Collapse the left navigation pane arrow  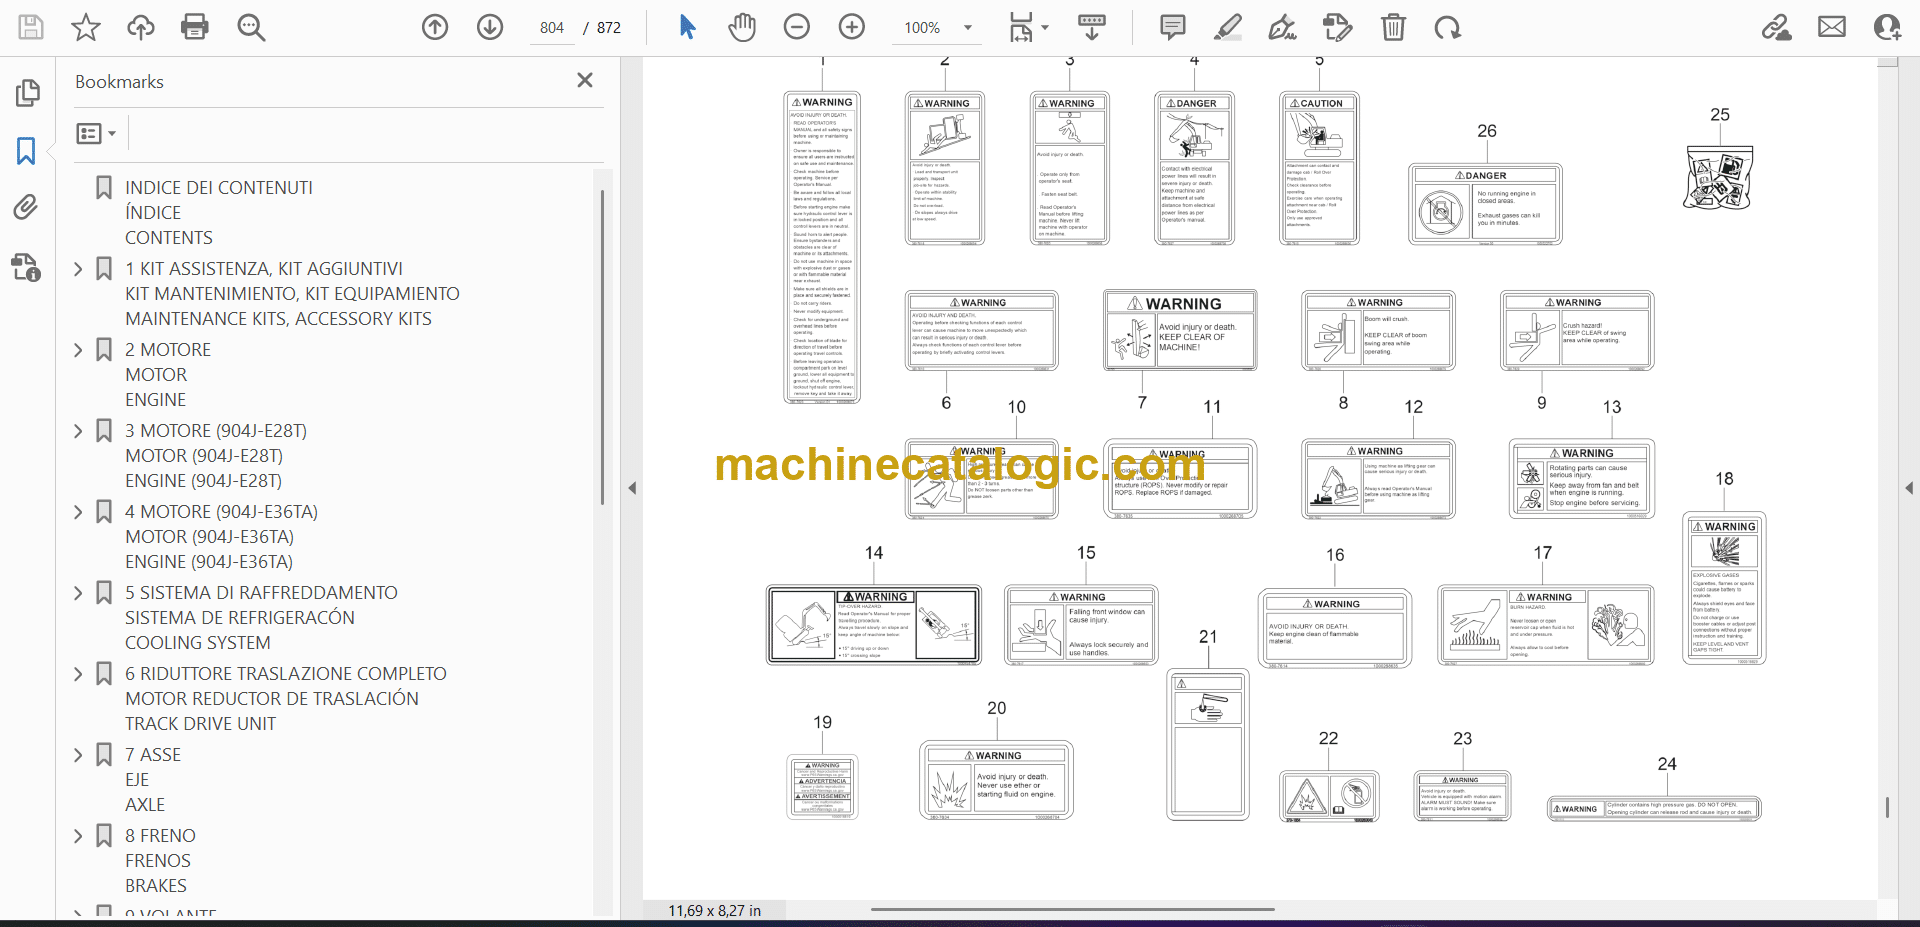tap(632, 488)
